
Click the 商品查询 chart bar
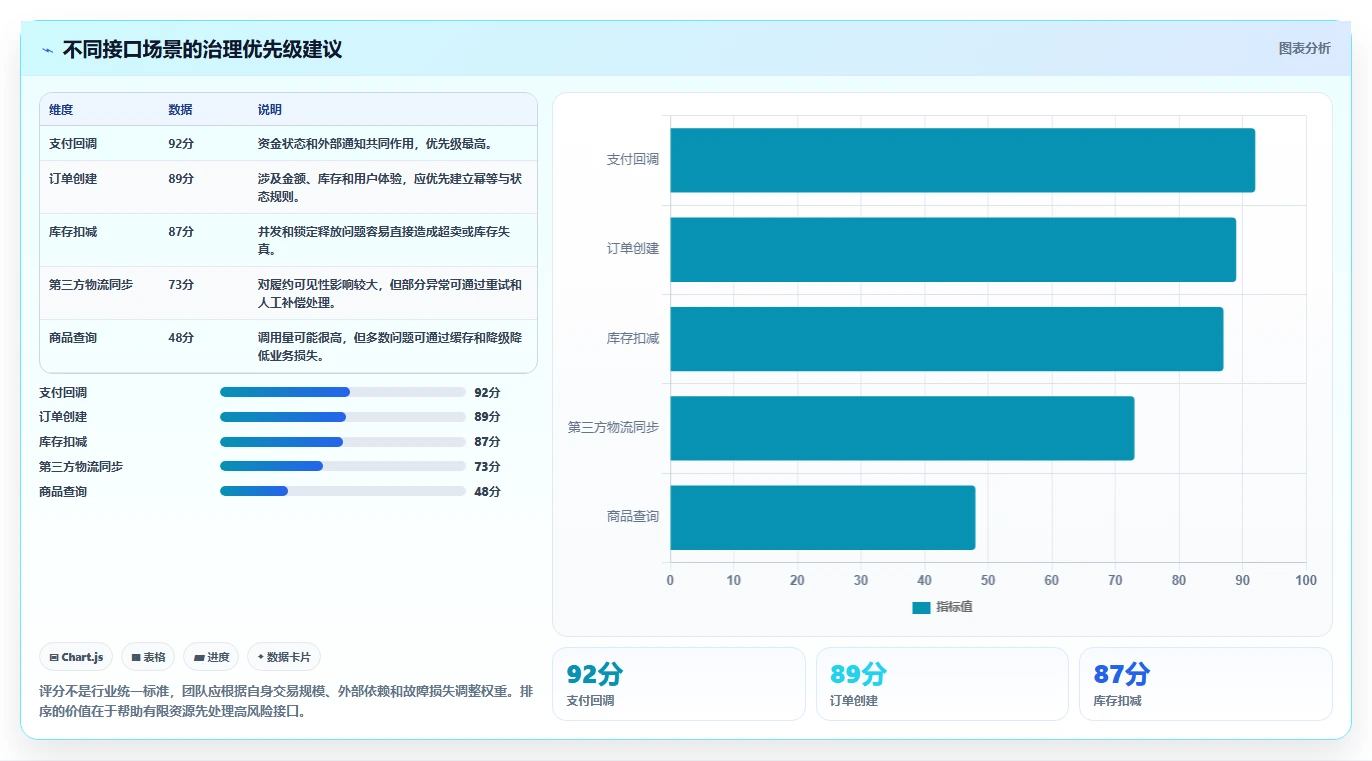[x=822, y=517]
